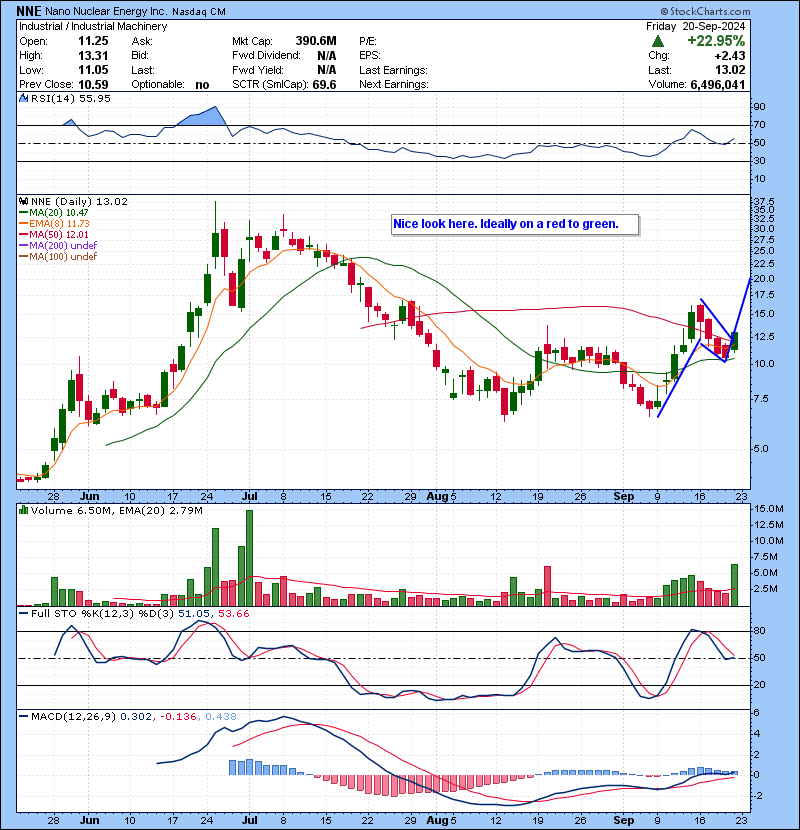Select the High value 13.31
Viewport: 800px width, 830px height.
(x=93, y=56)
